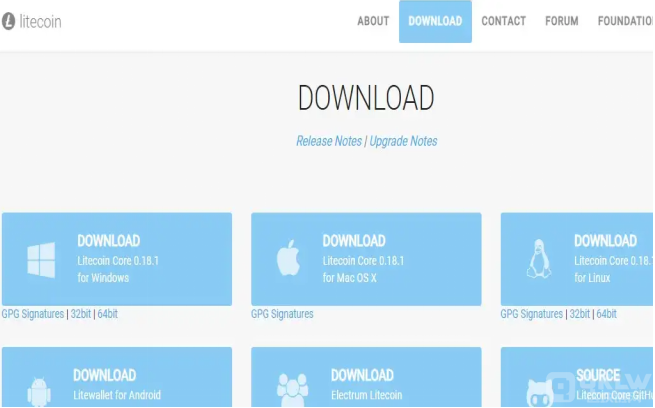The width and height of the screenshot is (655, 408).
Task: Open the Release Notes link
Action: [x=329, y=141]
